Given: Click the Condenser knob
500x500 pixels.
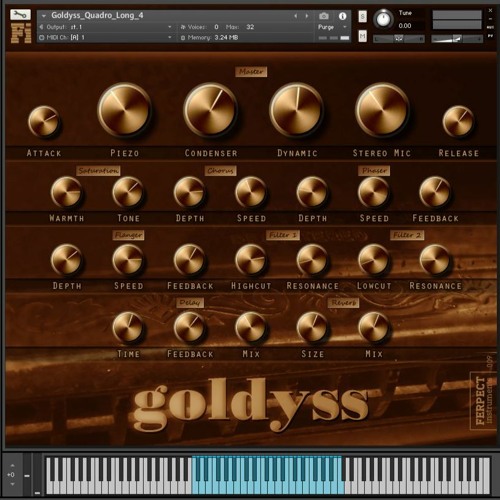Looking at the screenshot, I should 210,110.
